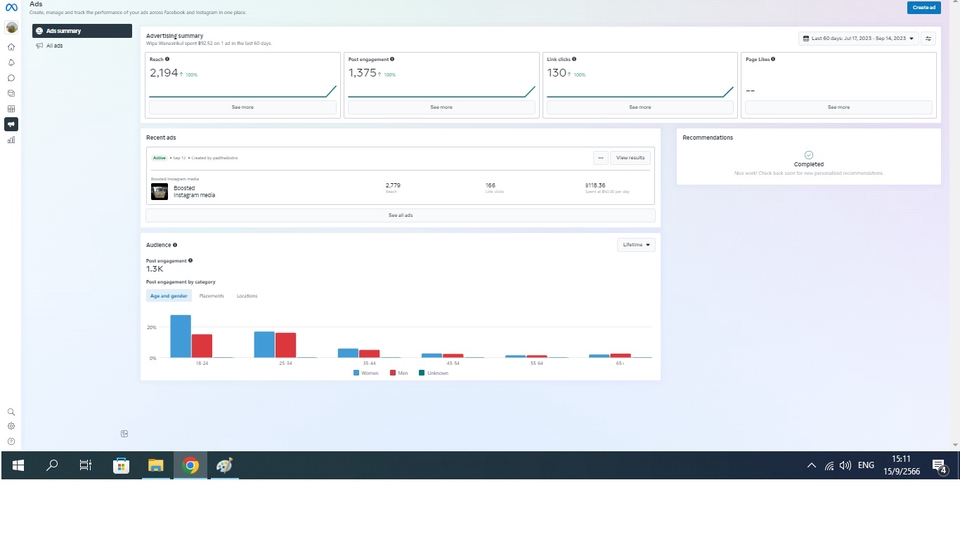The width and height of the screenshot is (960, 539).
Task: Click the Page Likes info icon
Action: point(773,59)
